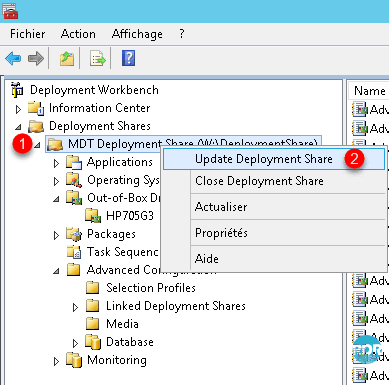
Task: Click the Advanced Configuration folder icon
Action: click(x=74, y=270)
